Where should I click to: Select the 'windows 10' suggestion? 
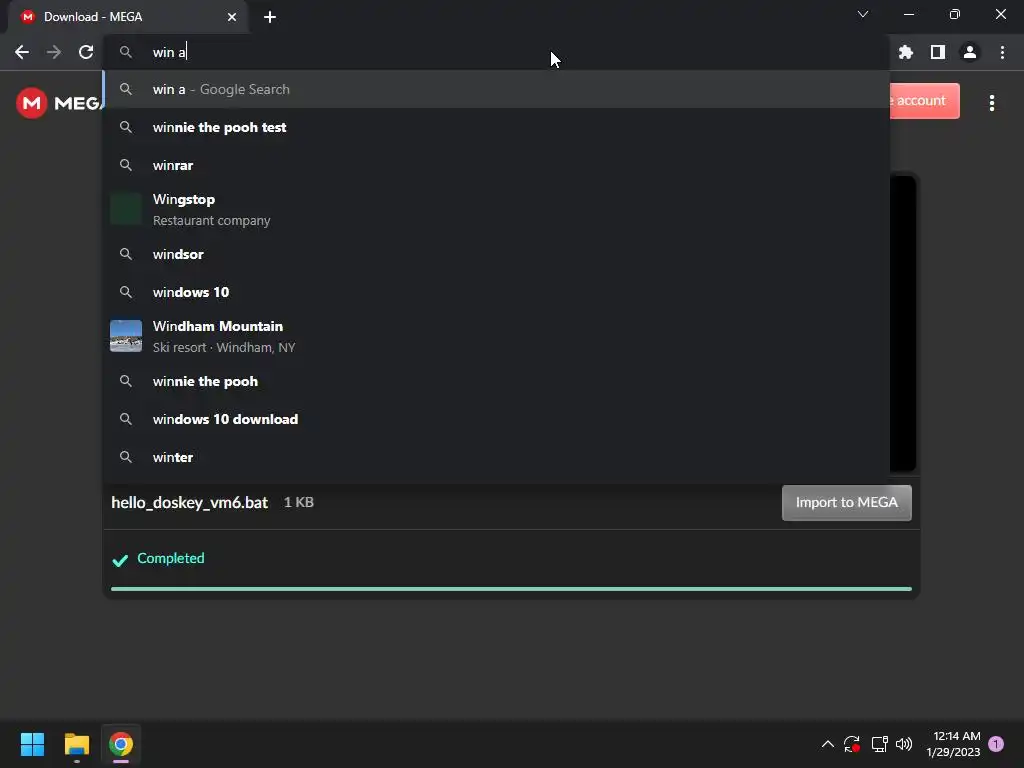[x=496, y=292]
